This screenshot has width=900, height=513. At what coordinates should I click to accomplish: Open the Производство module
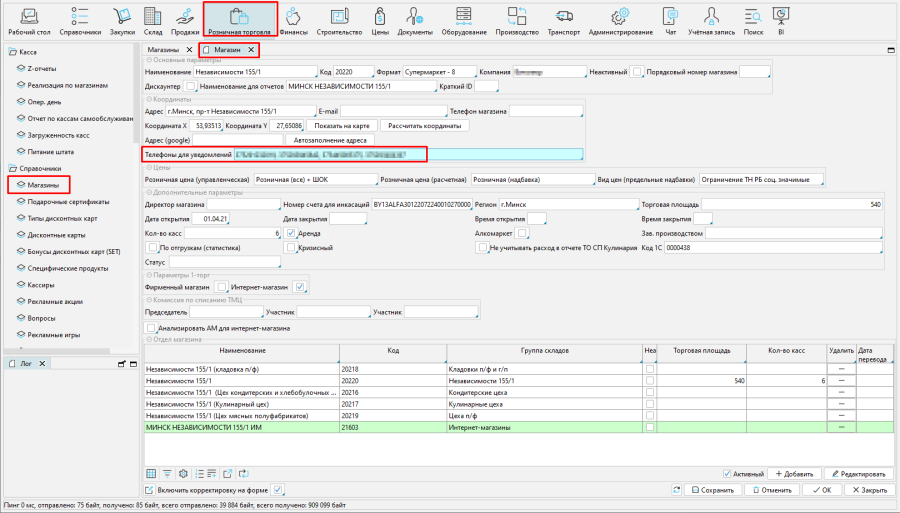click(516, 21)
